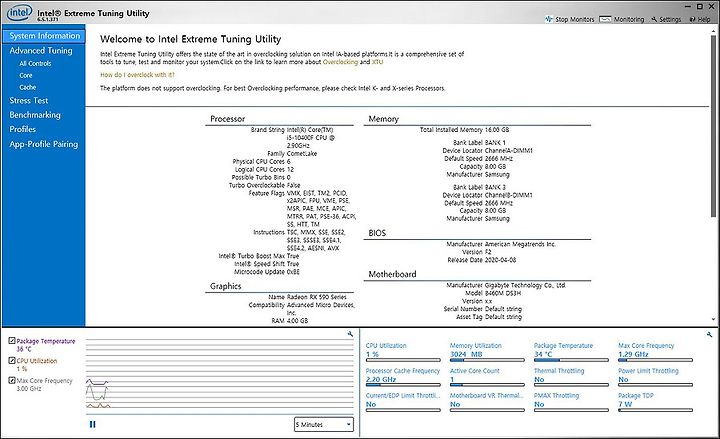This screenshot has width=720, height=439.
Task: Click monitor tiles wrench settings icon
Action: [709, 334]
